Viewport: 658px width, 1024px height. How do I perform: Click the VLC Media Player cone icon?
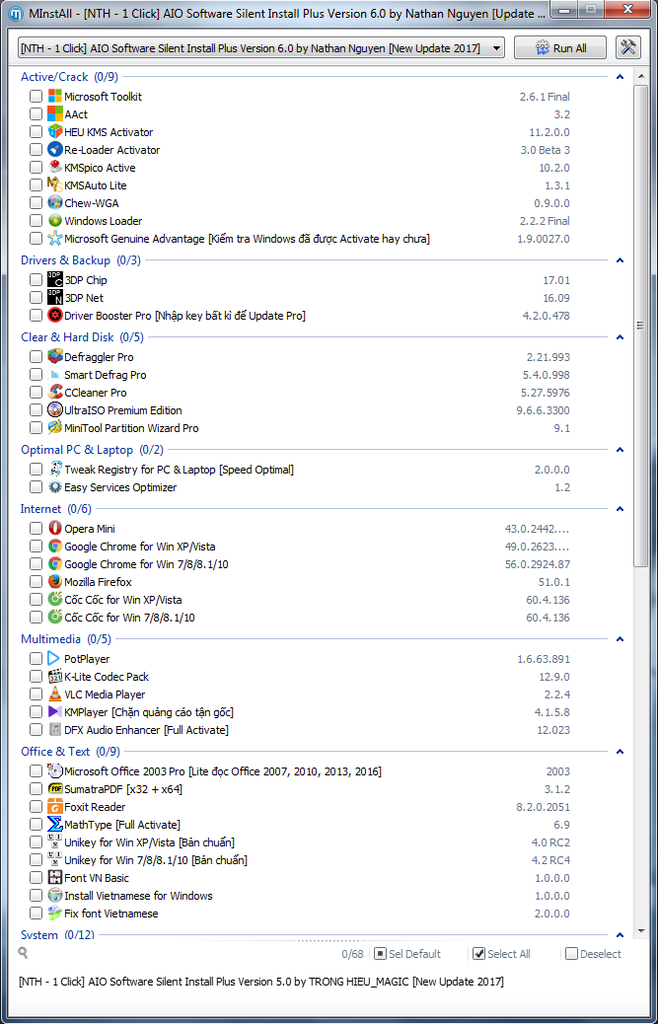55,694
